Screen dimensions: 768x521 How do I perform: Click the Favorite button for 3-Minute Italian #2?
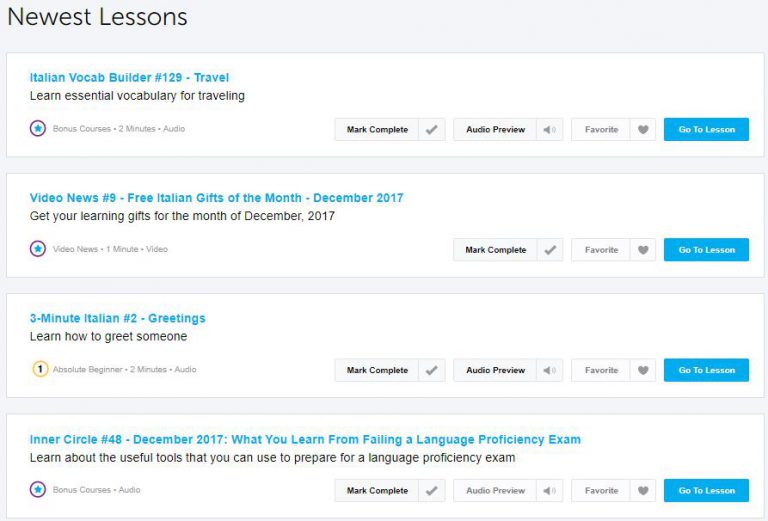coord(601,370)
